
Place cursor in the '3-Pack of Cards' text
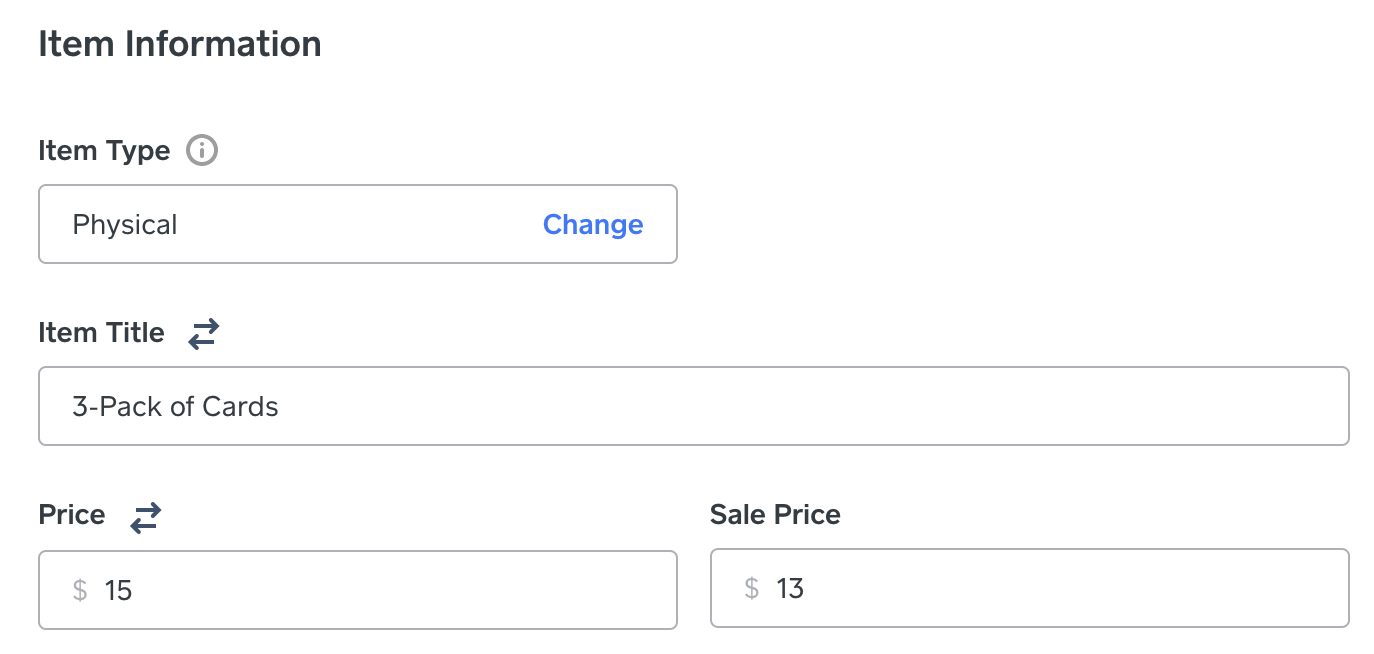pos(175,407)
